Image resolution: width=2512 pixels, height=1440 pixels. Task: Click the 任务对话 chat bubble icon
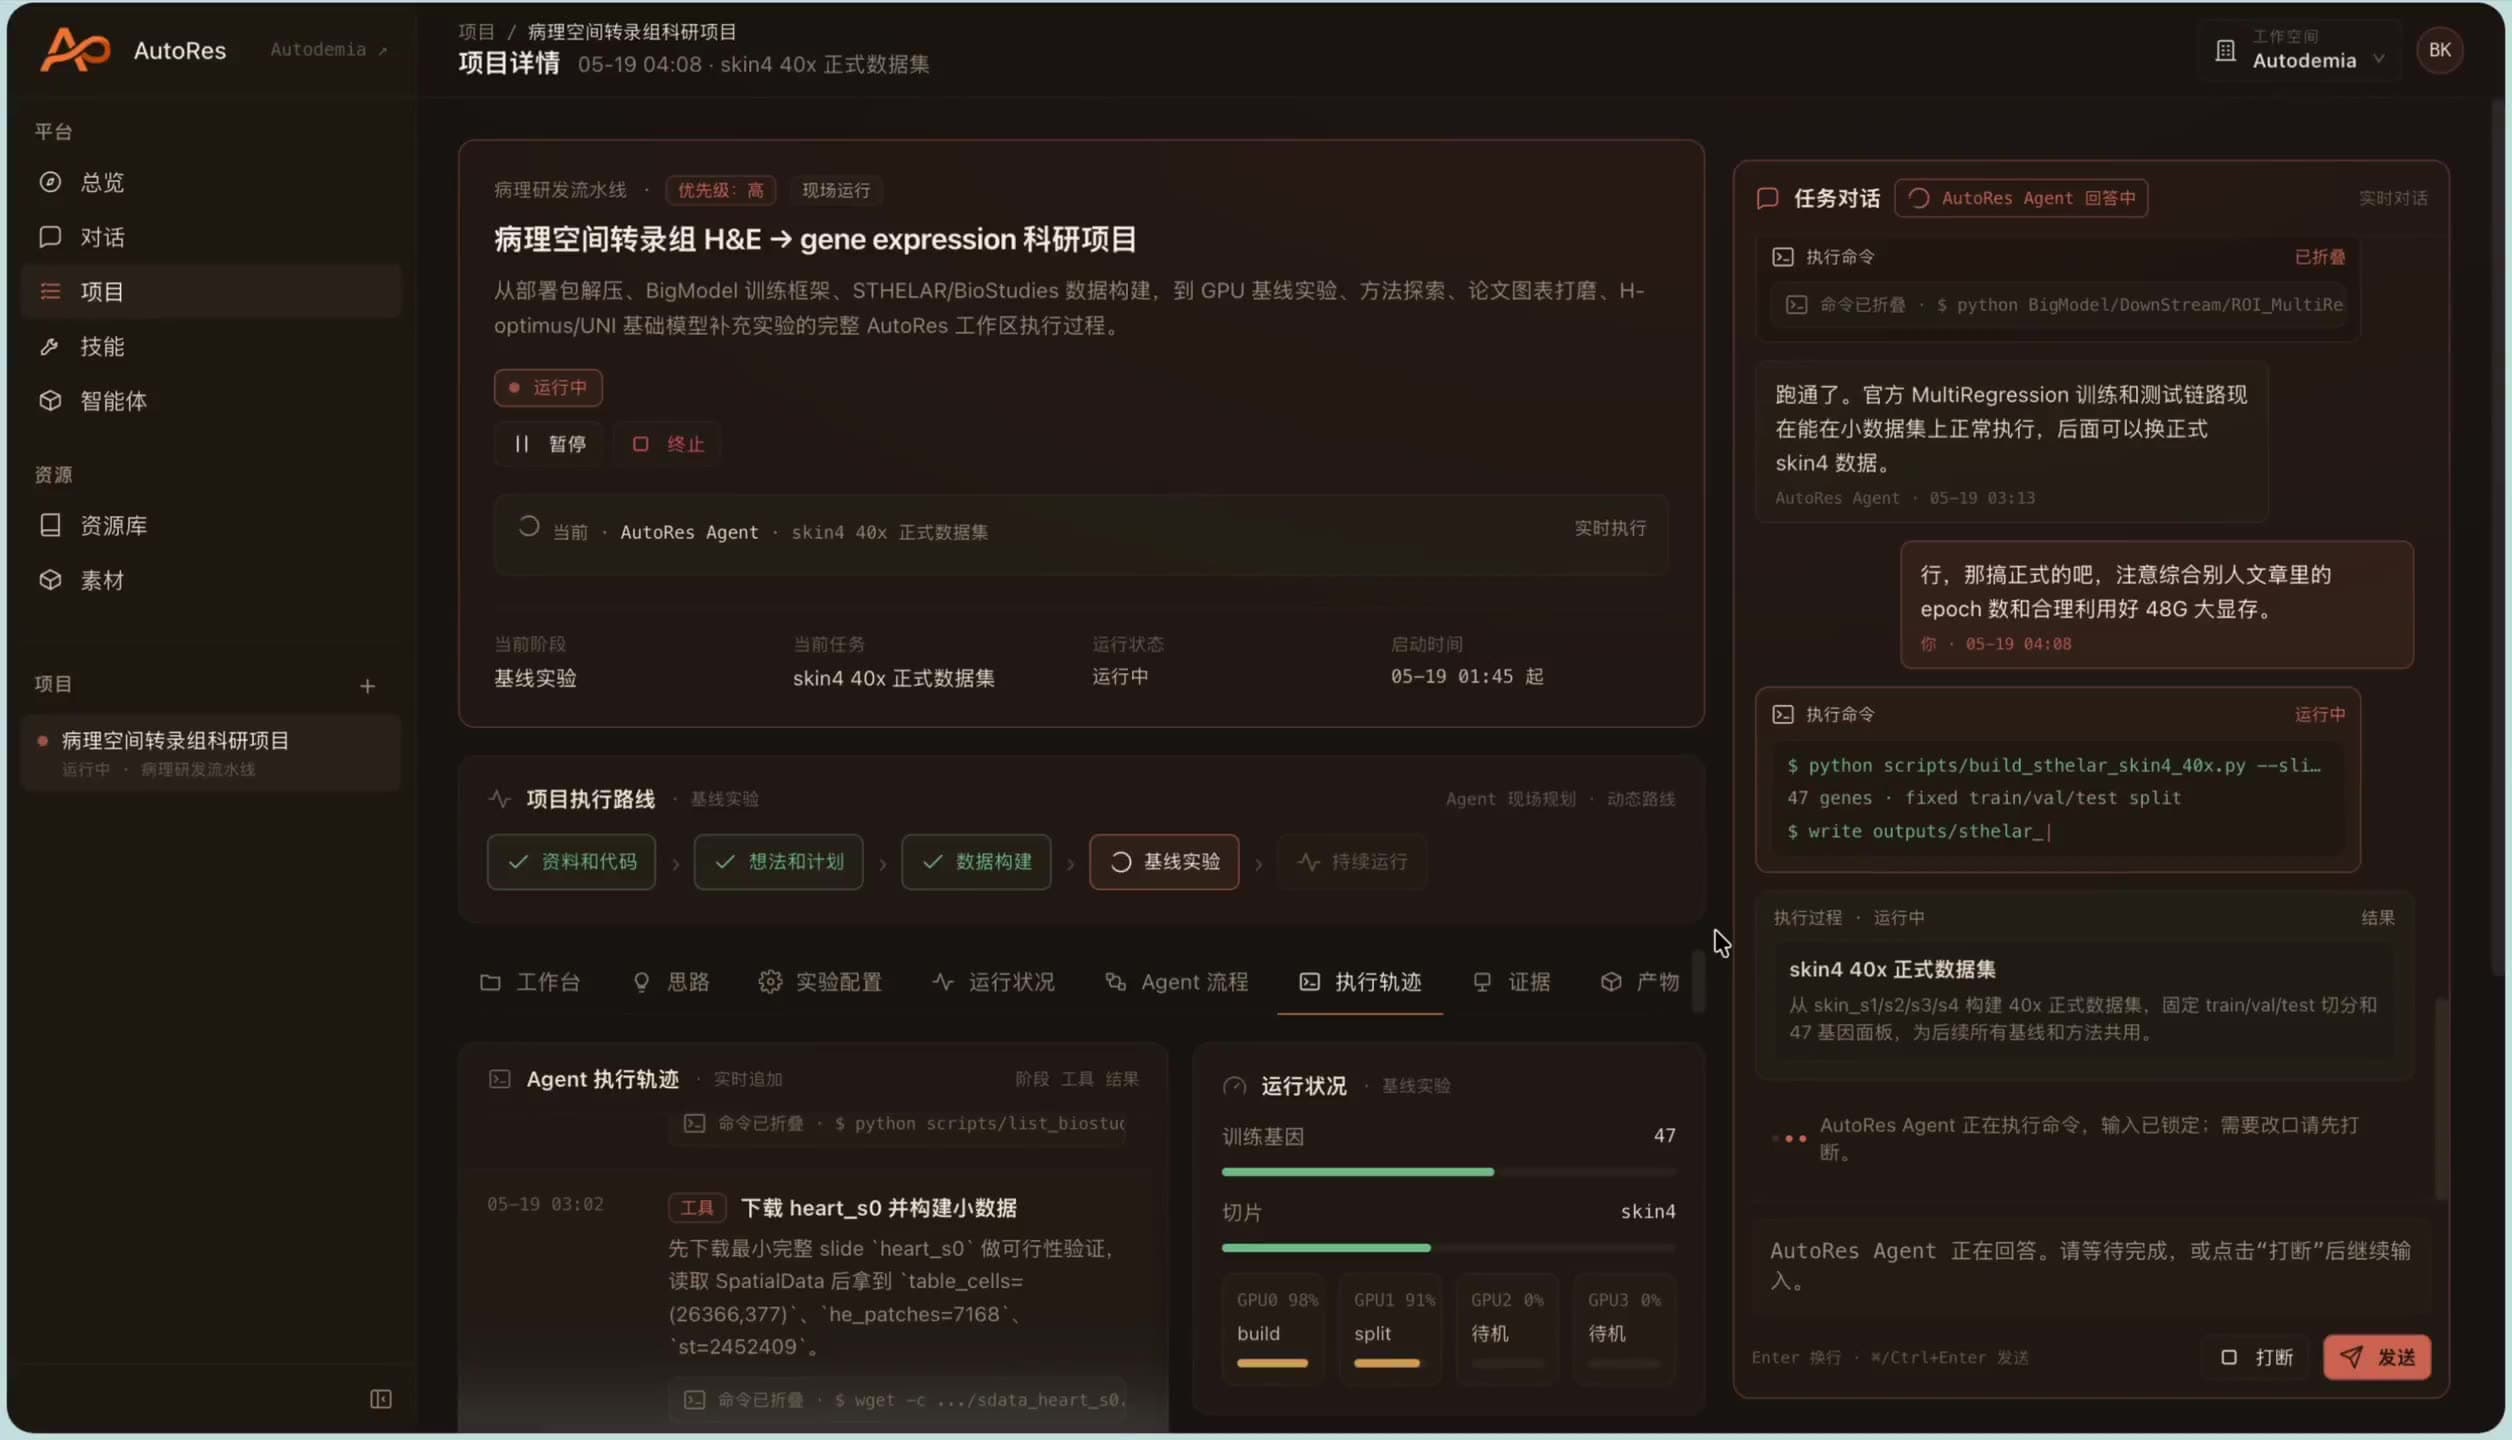(x=1768, y=198)
